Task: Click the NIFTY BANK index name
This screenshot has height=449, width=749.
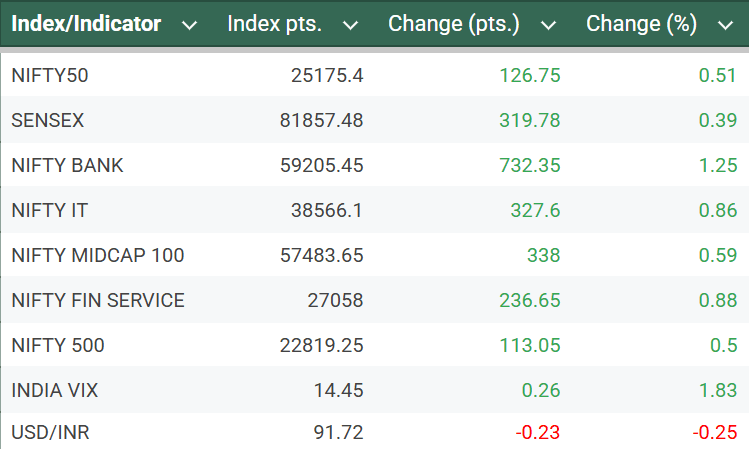Action: coord(67,166)
